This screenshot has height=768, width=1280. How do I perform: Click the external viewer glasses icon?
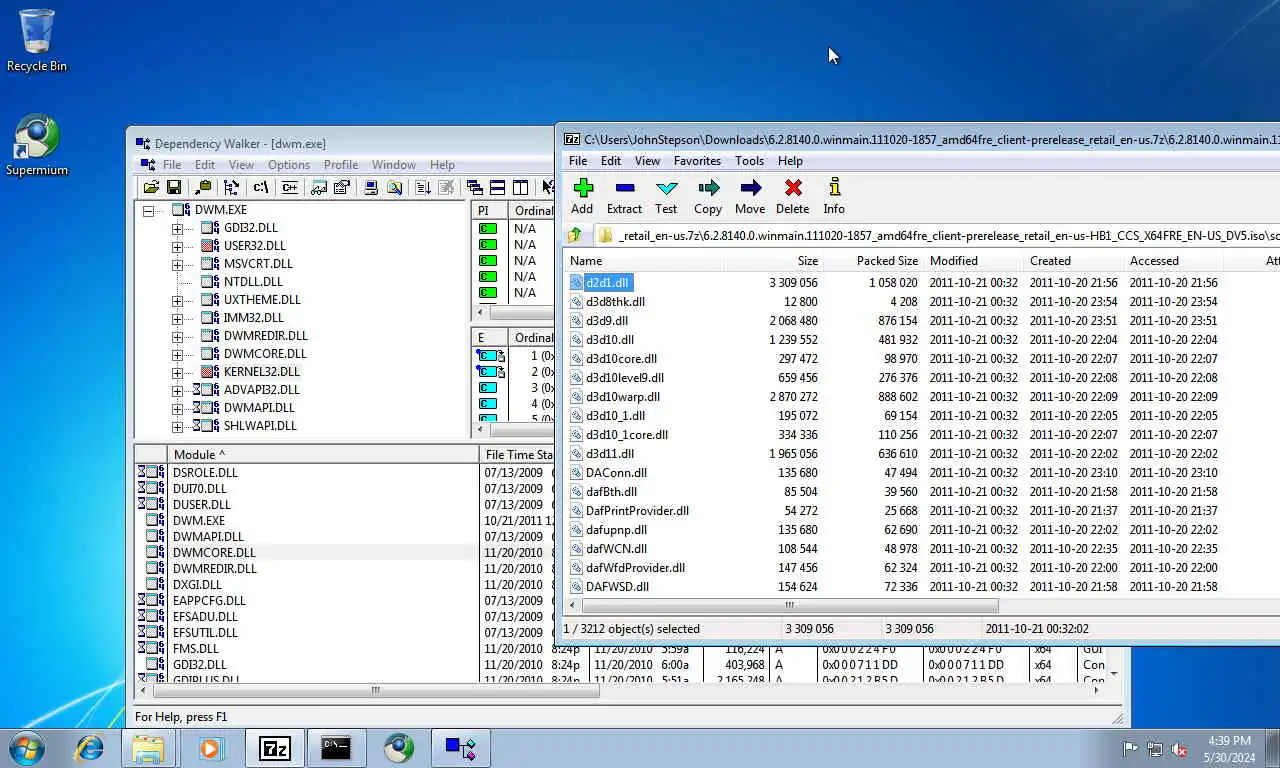coord(319,187)
